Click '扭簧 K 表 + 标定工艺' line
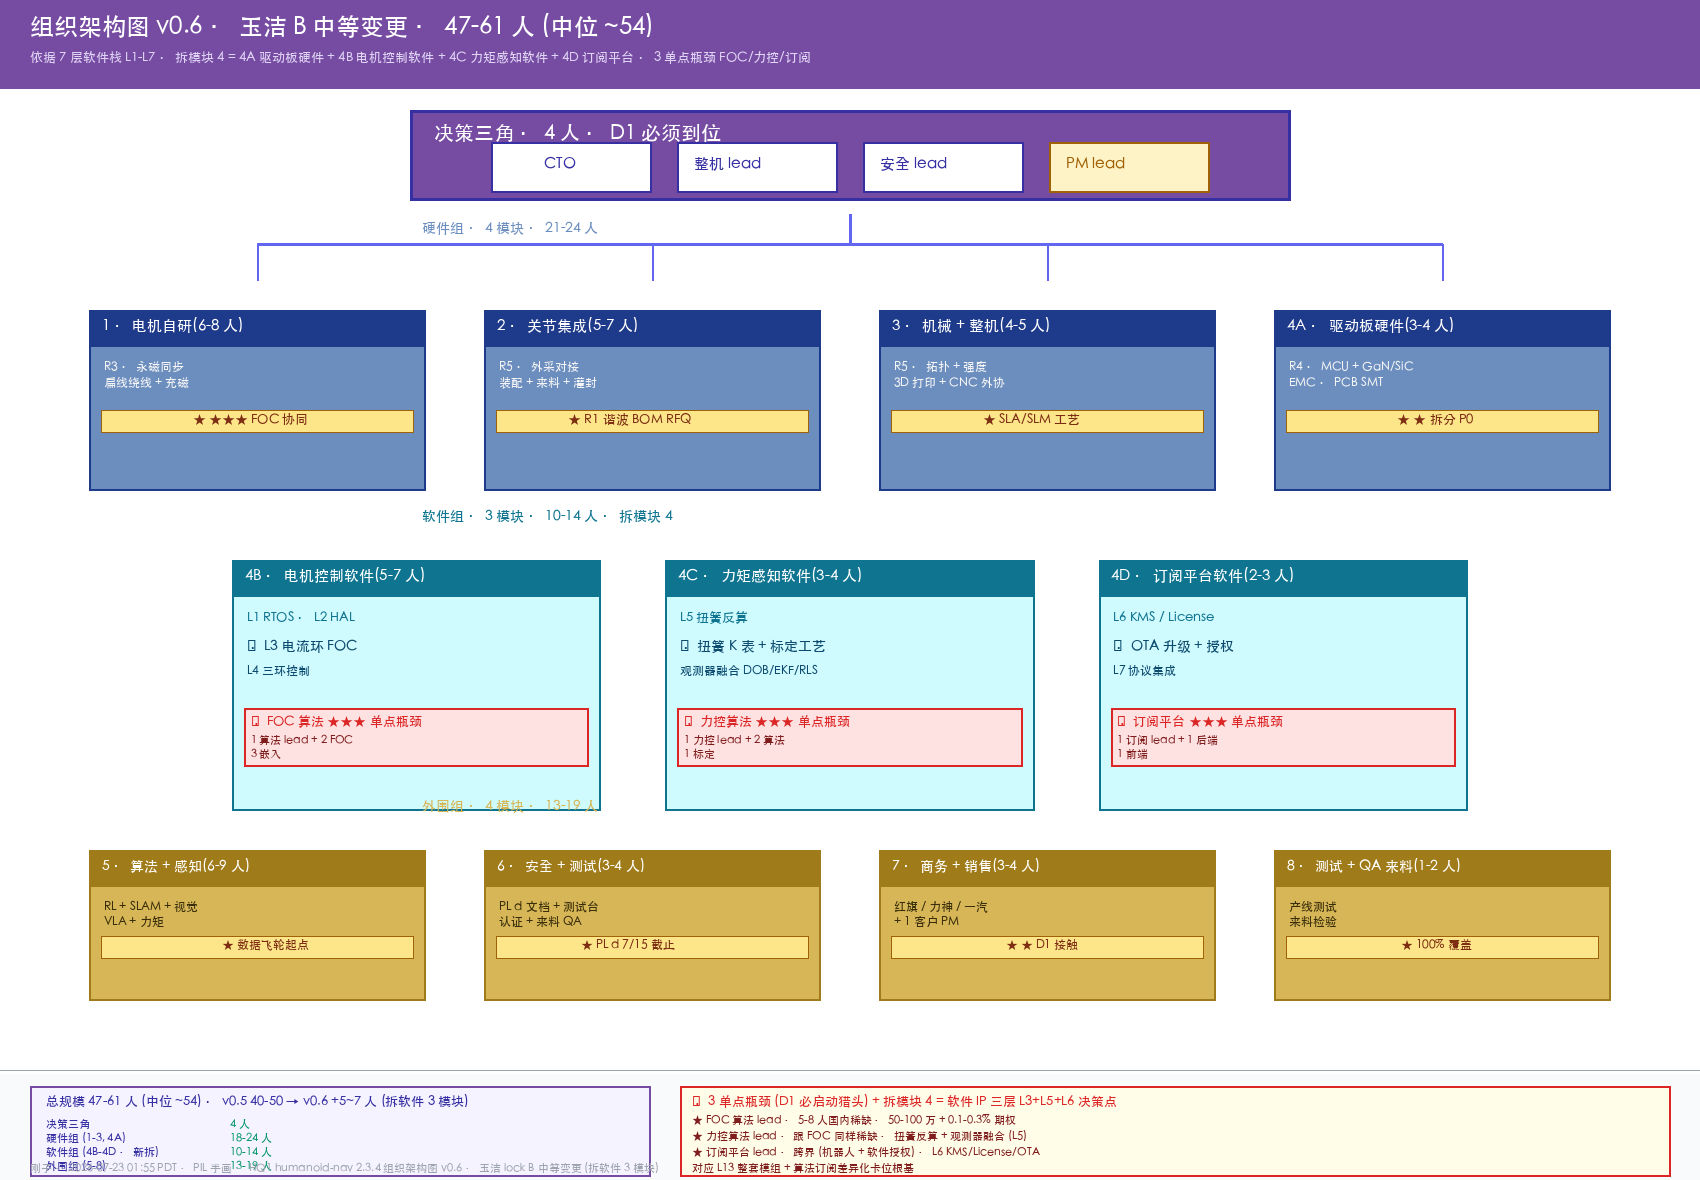This screenshot has width=1700, height=1180. (753, 647)
